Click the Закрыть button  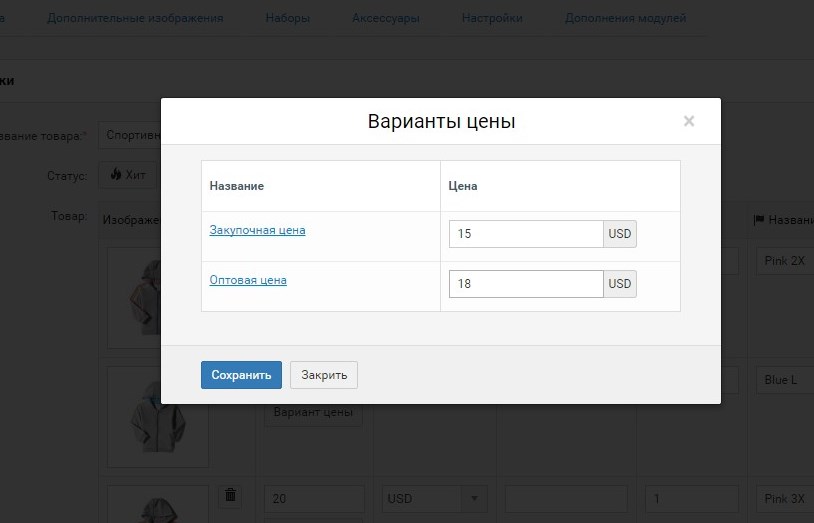coord(324,375)
